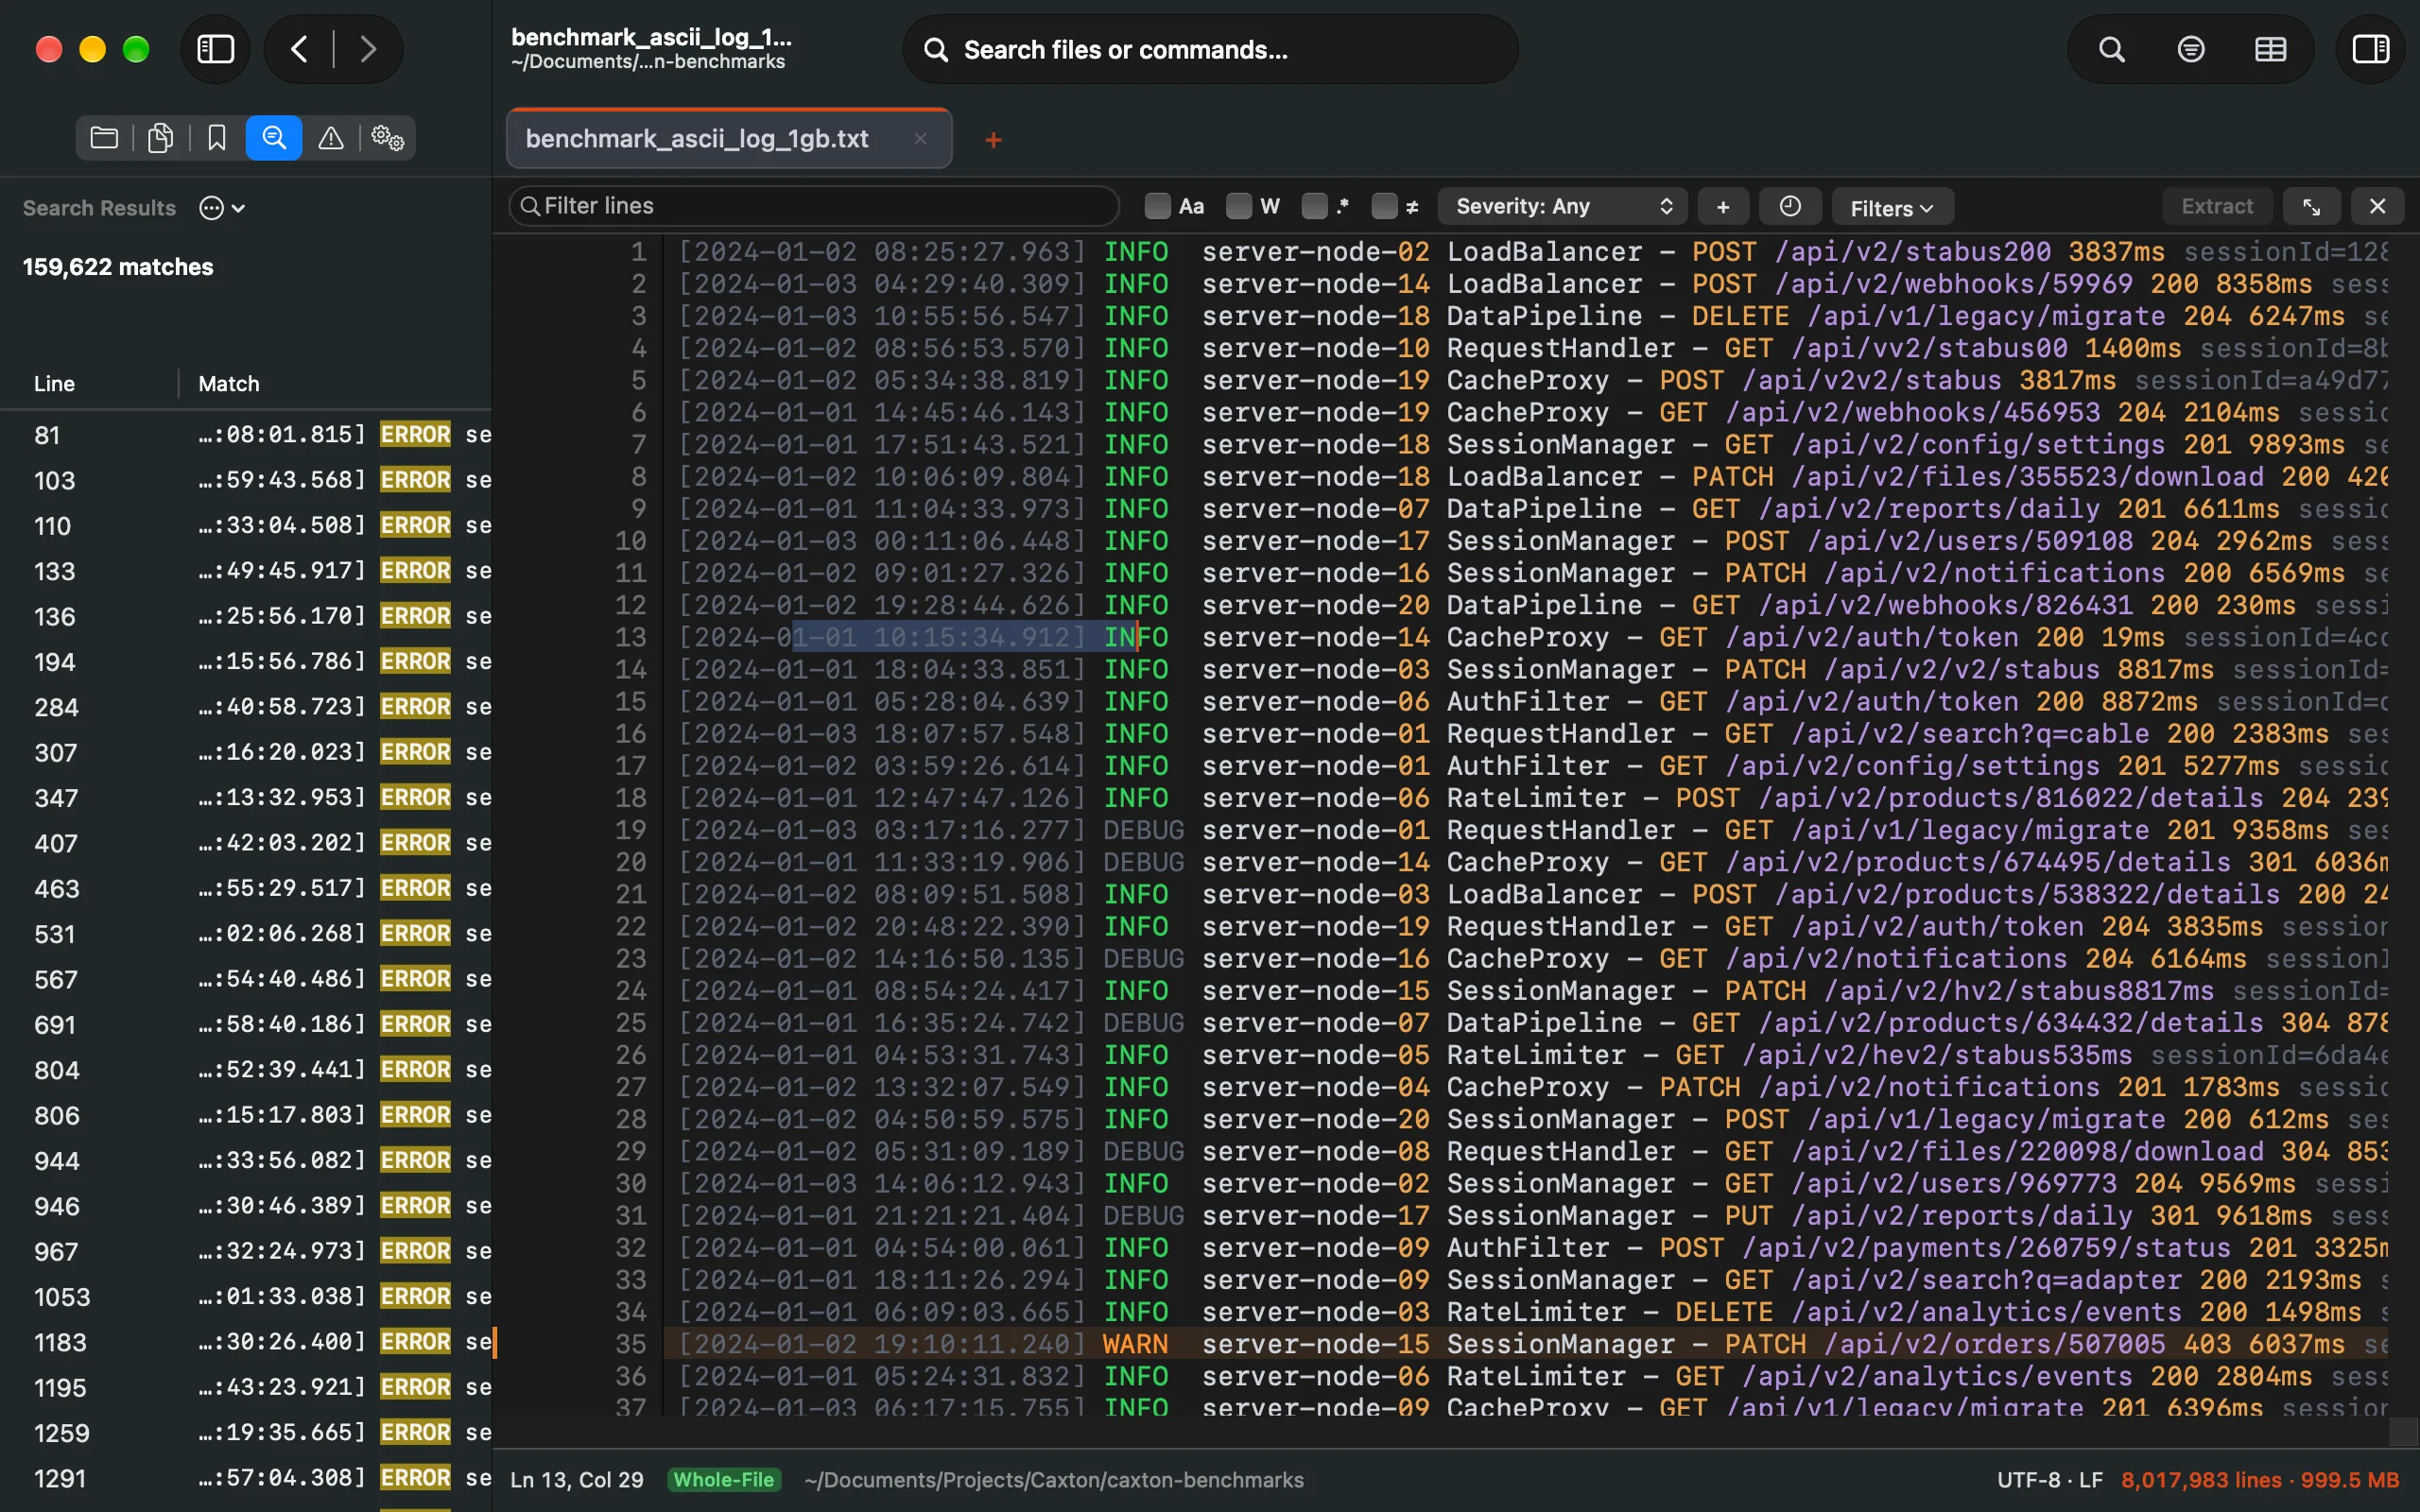2420x1512 pixels.
Task: Enable the regex .* checkbox
Action: (x=1314, y=206)
